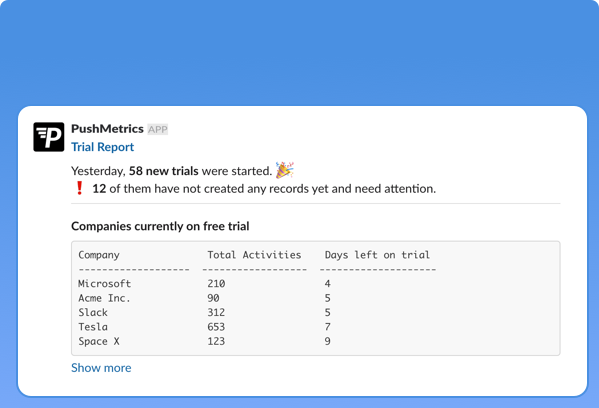This screenshot has width=599, height=408.
Task: Click the bold number 12 needing attention
Action: [x=99, y=188]
